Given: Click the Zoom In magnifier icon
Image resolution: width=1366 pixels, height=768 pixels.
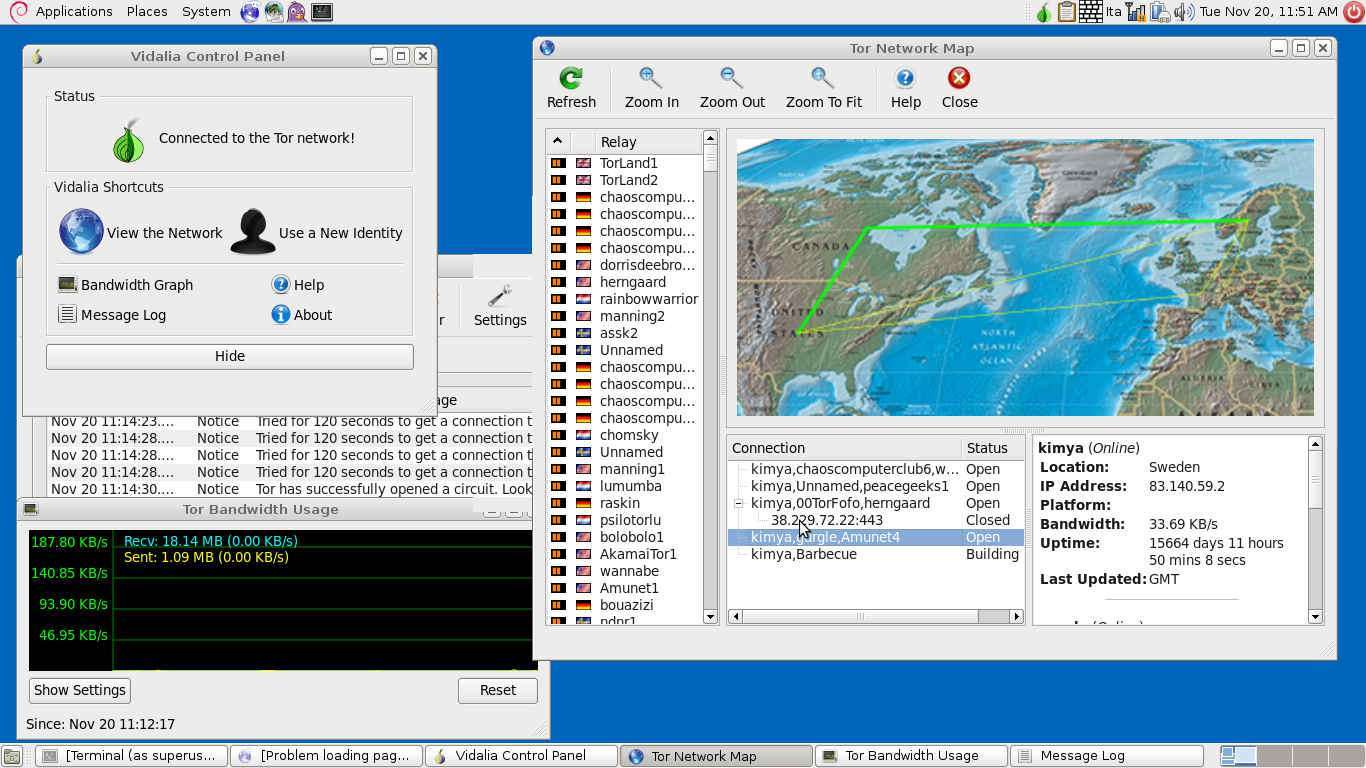Looking at the screenshot, I should (x=651, y=79).
